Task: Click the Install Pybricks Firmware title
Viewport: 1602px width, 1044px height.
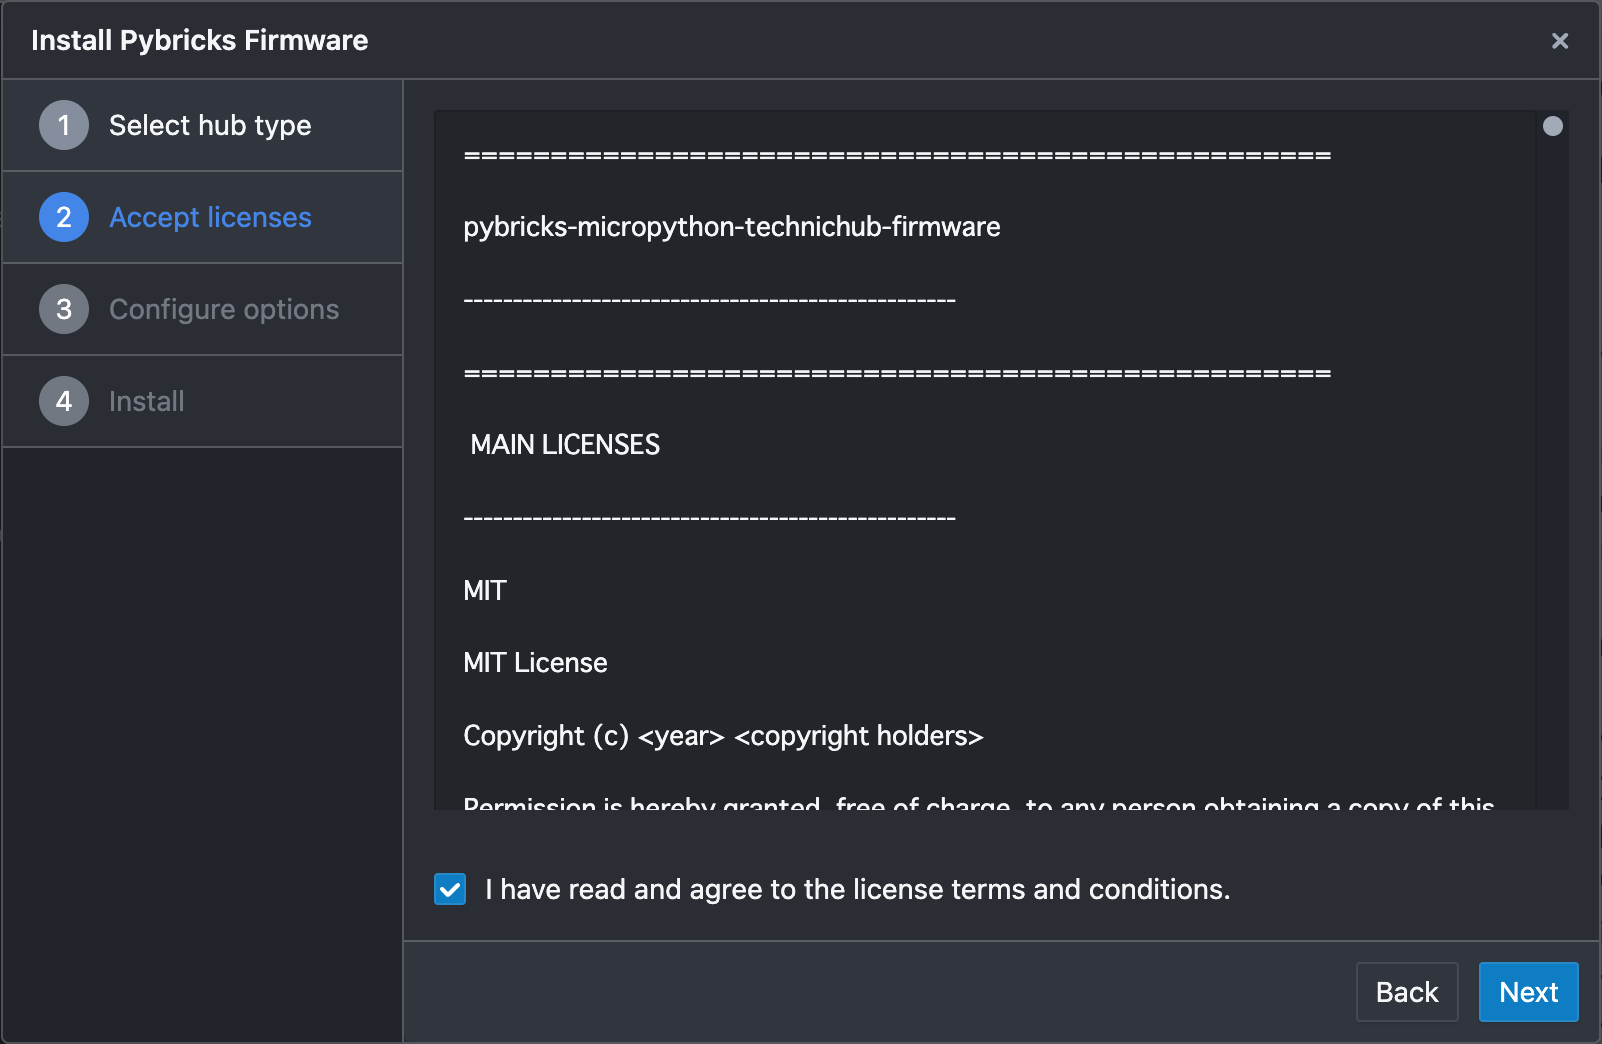Action: [x=199, y=41]
